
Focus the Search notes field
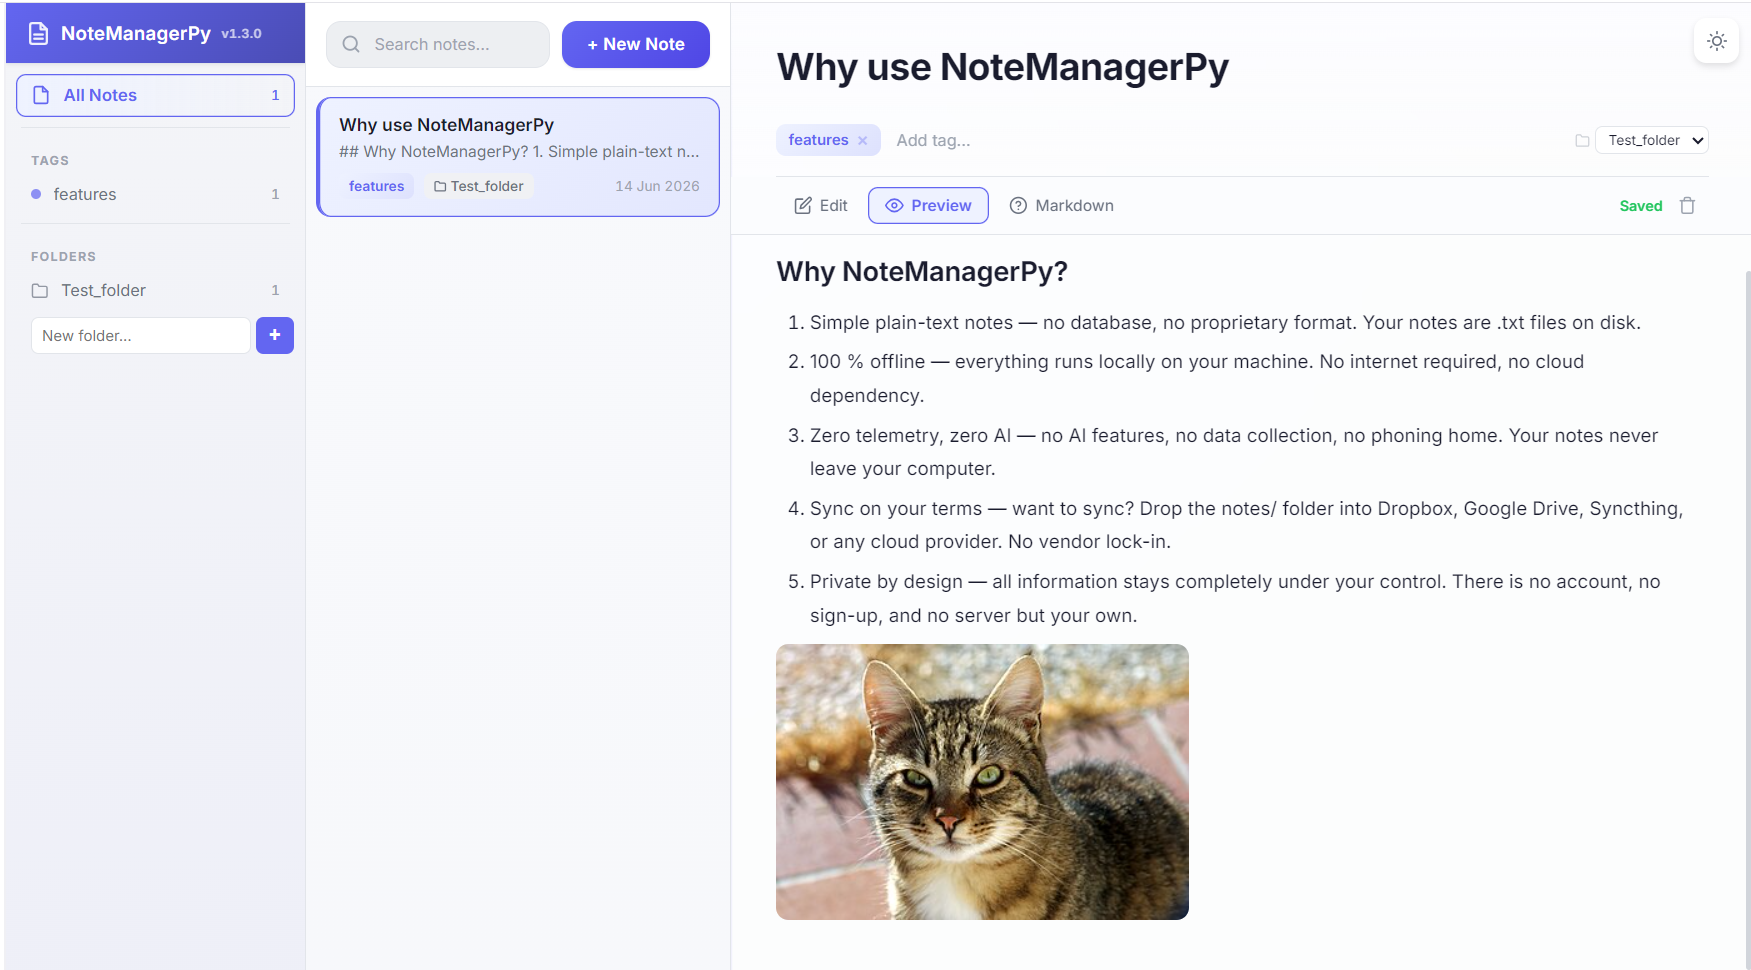(438, 44)
